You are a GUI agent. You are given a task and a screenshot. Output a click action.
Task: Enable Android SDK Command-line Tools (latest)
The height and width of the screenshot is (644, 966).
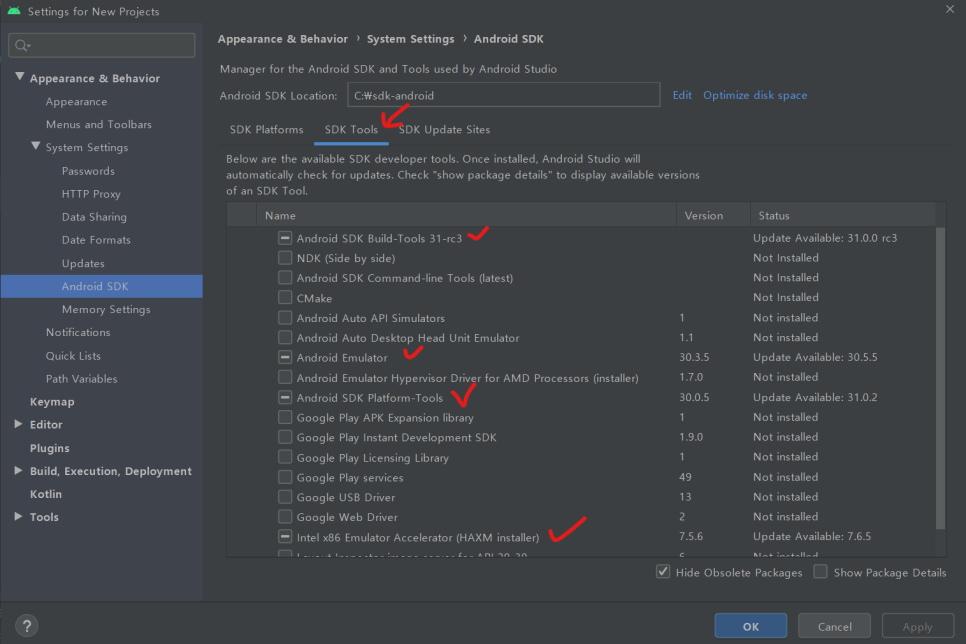click(285, 277)
